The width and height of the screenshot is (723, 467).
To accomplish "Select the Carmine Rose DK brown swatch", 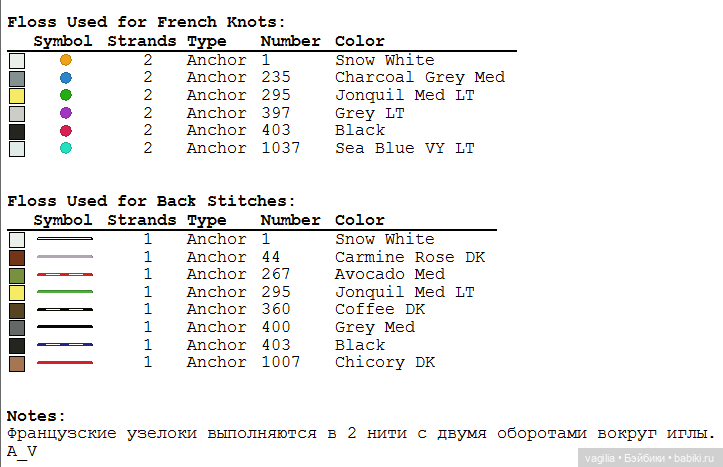I will [x=16, y=257].
